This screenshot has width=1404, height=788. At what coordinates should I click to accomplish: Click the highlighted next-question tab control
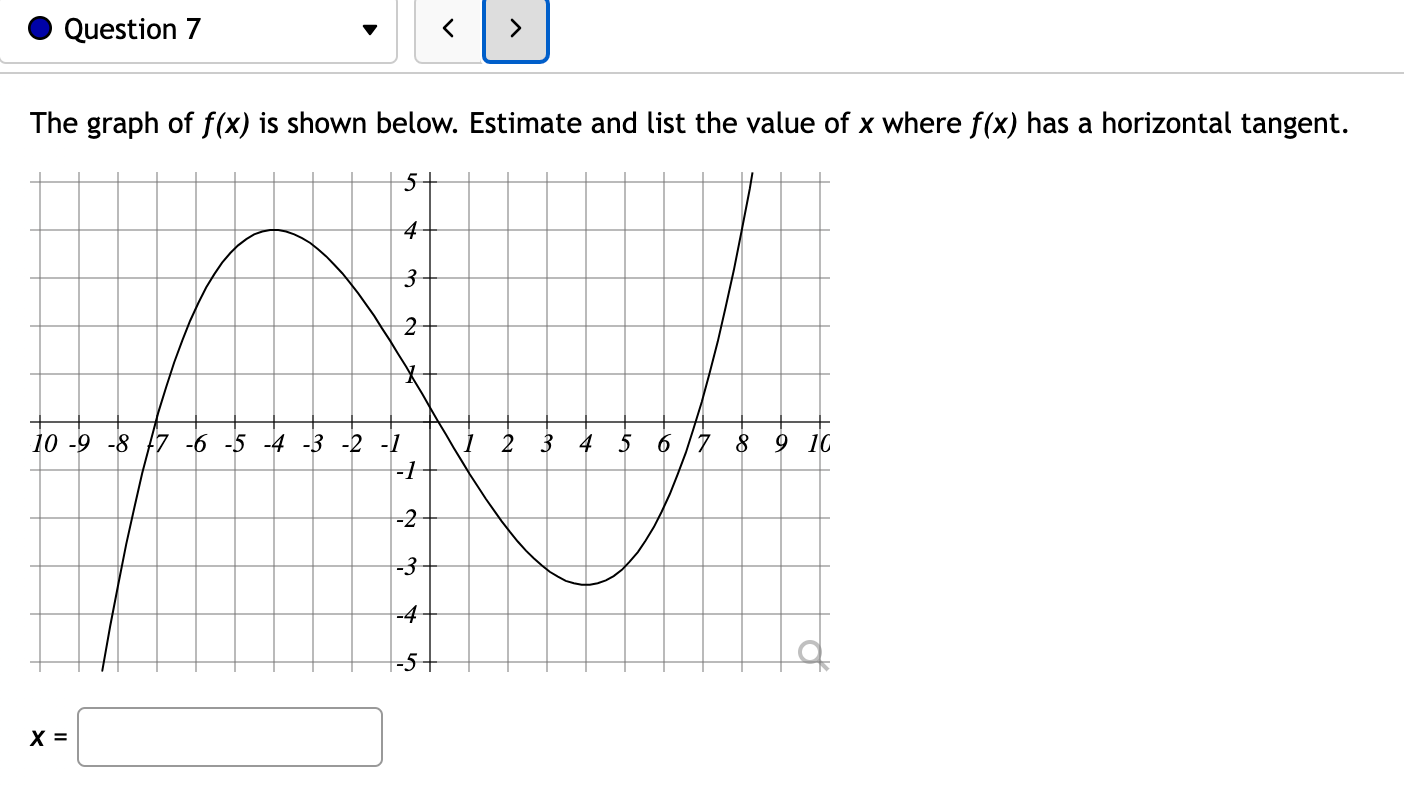click(x=515, y=28)
